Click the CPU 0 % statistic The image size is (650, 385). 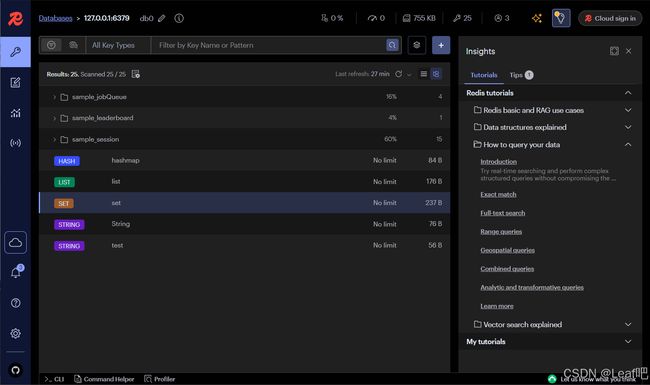[x=332, y=18]
